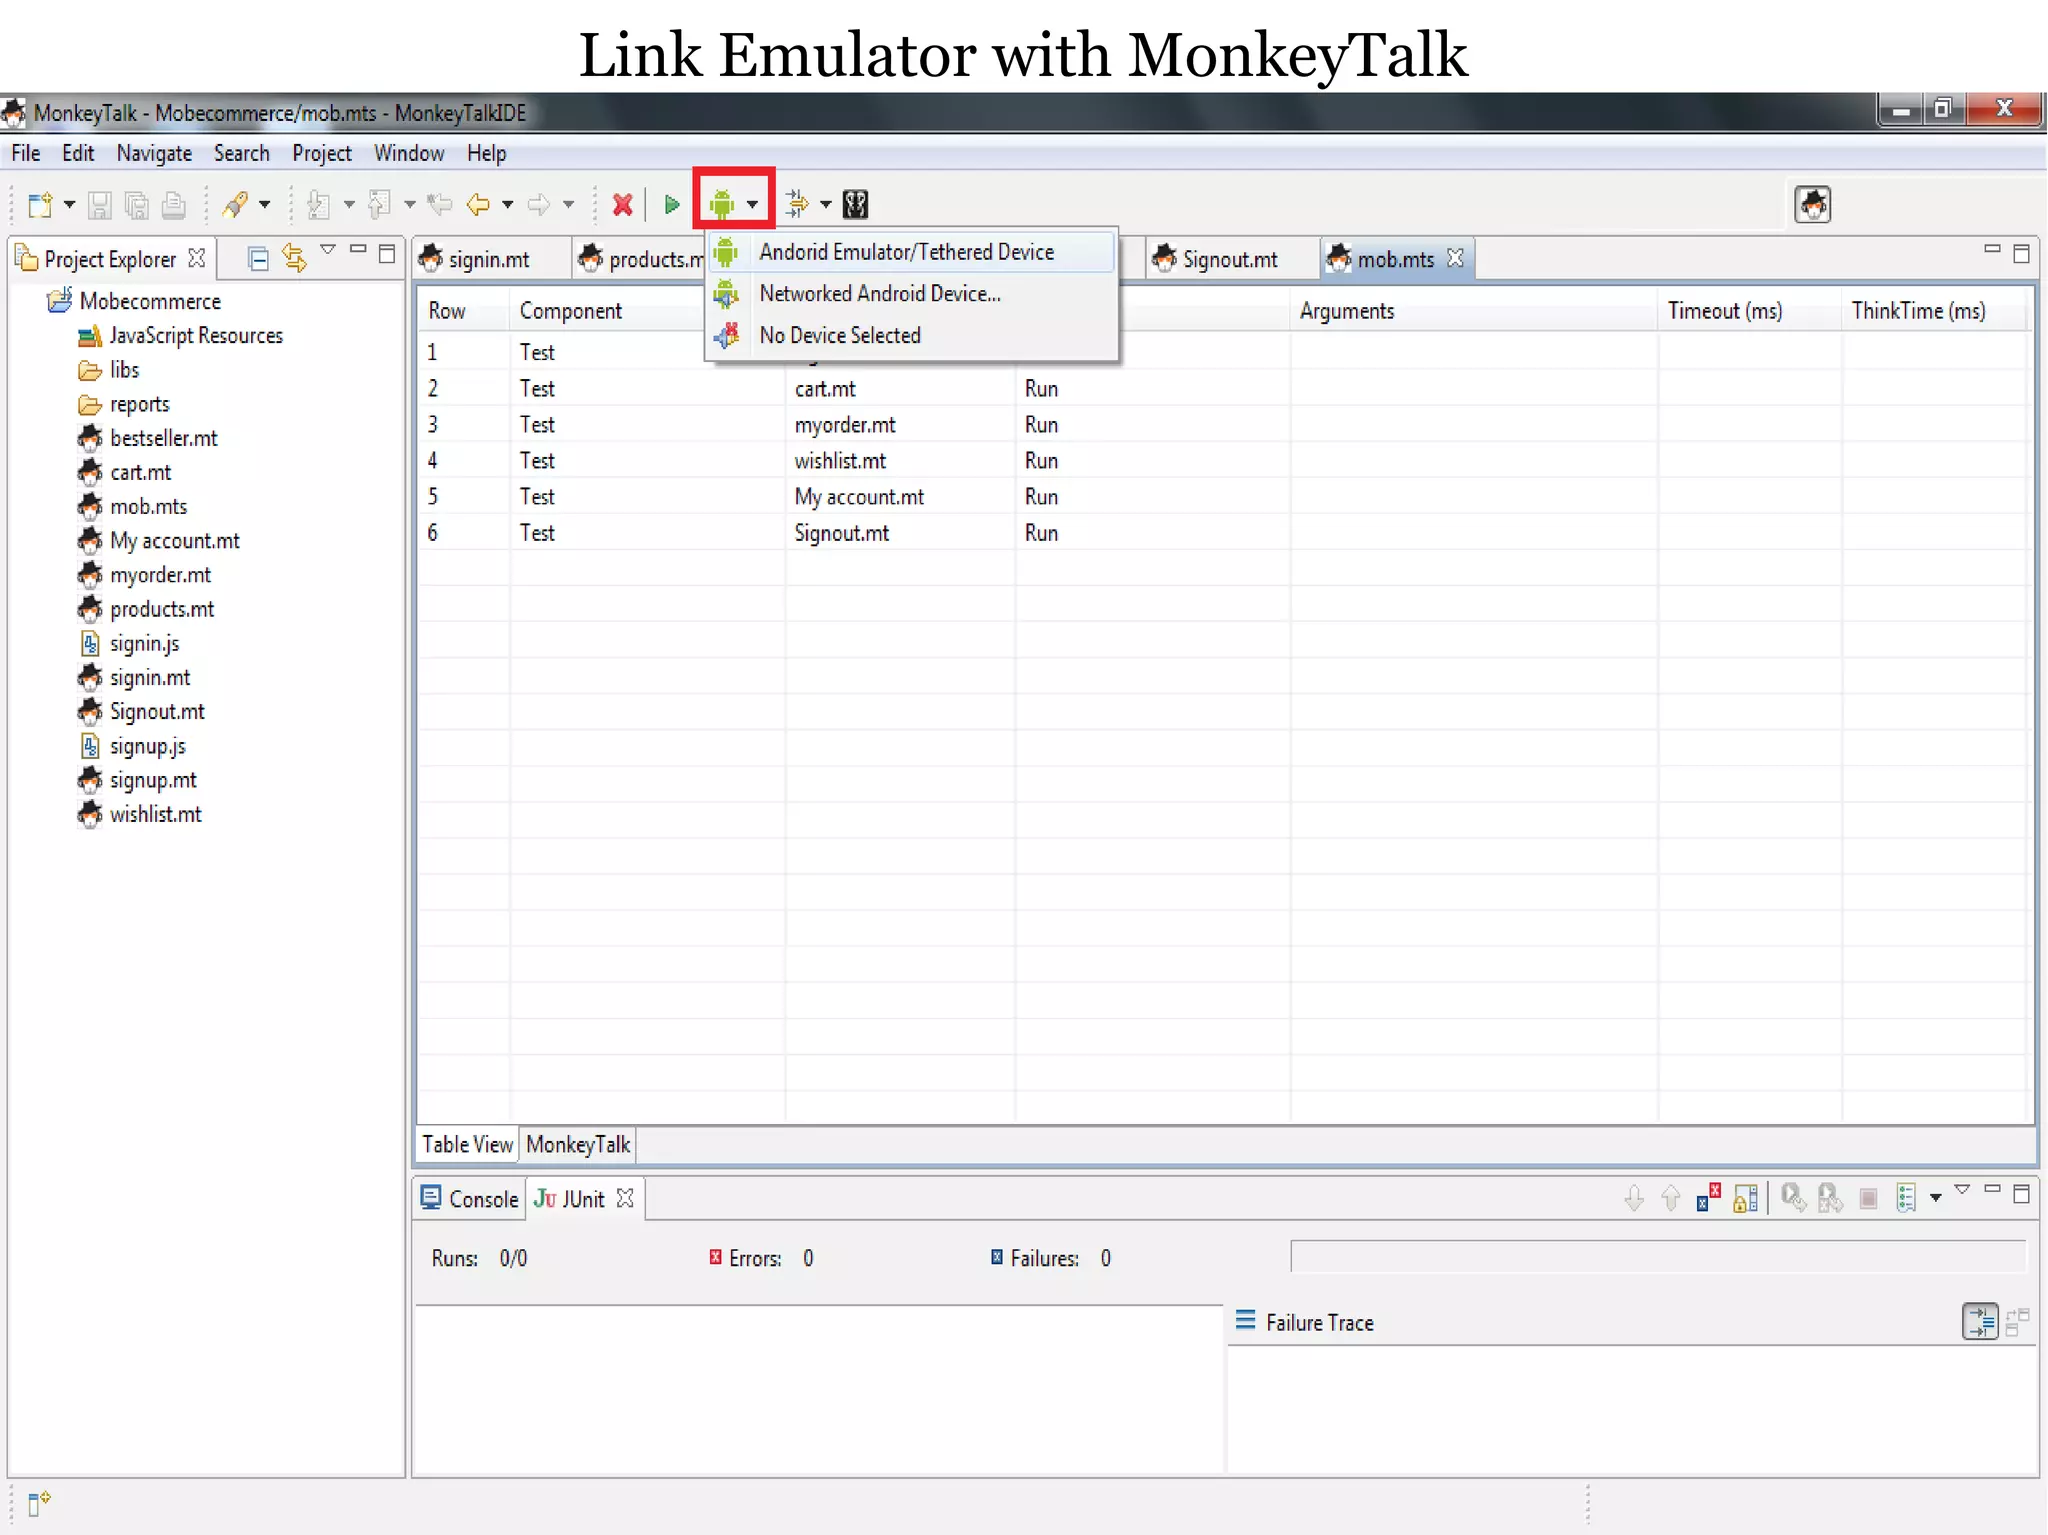
Task: Click JUnit Next Failure down arrow
Action: (x=1634, y=1198)
